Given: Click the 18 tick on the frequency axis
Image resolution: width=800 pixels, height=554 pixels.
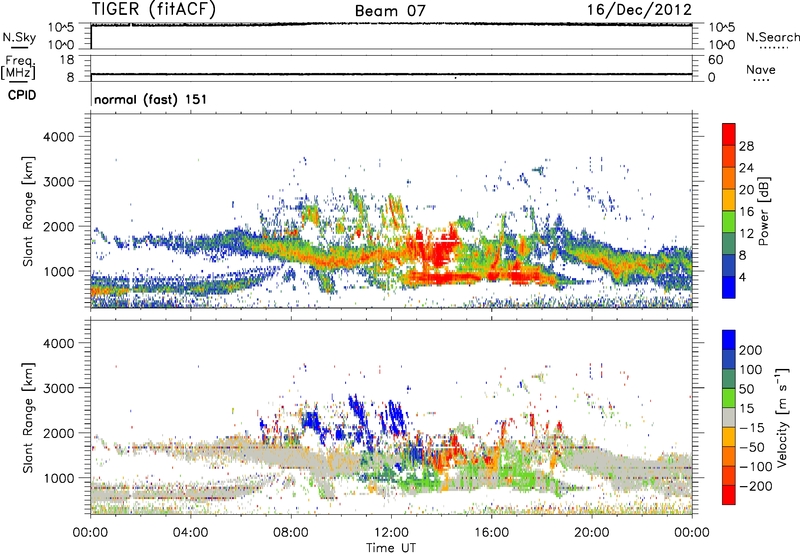Looking at the screenshot, I should coord(67,60).
